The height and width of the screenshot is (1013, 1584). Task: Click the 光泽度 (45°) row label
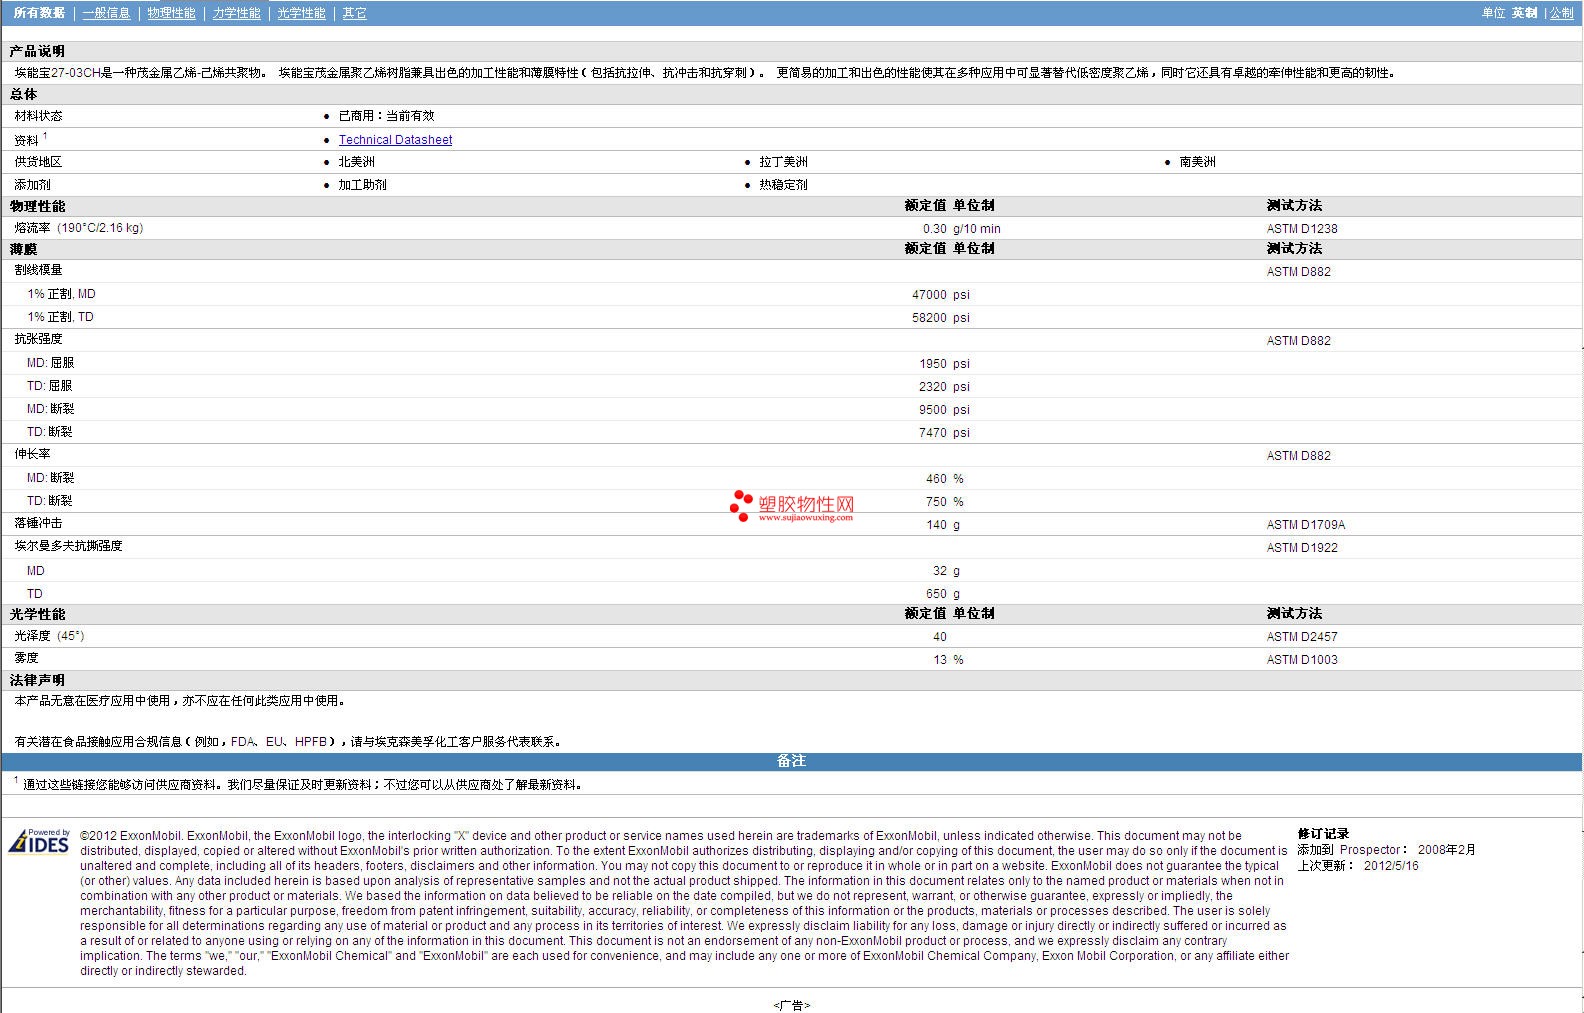tap(49, 636)
